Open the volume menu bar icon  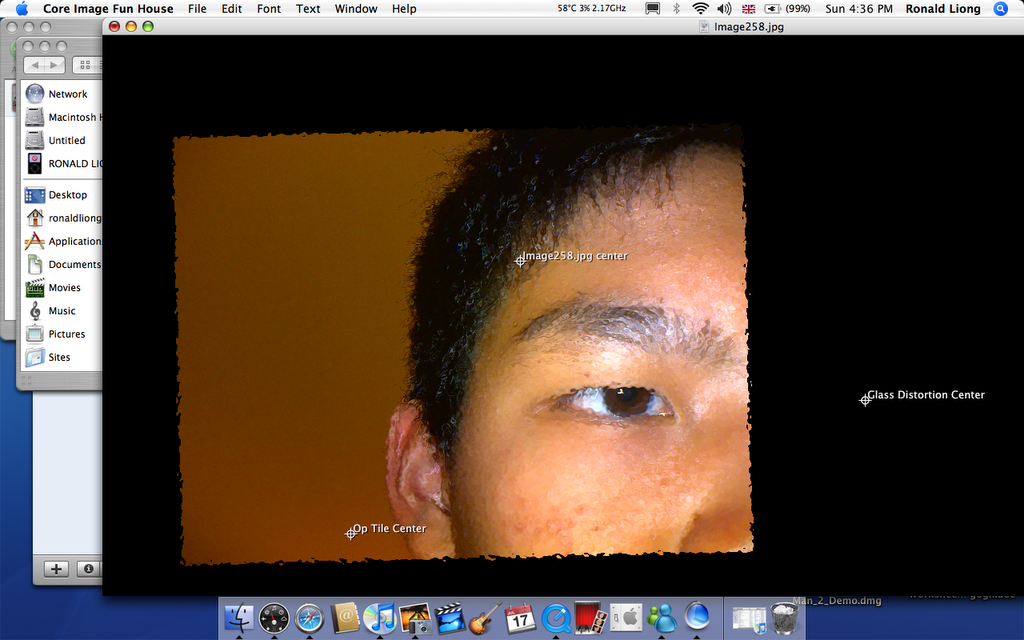724,8
